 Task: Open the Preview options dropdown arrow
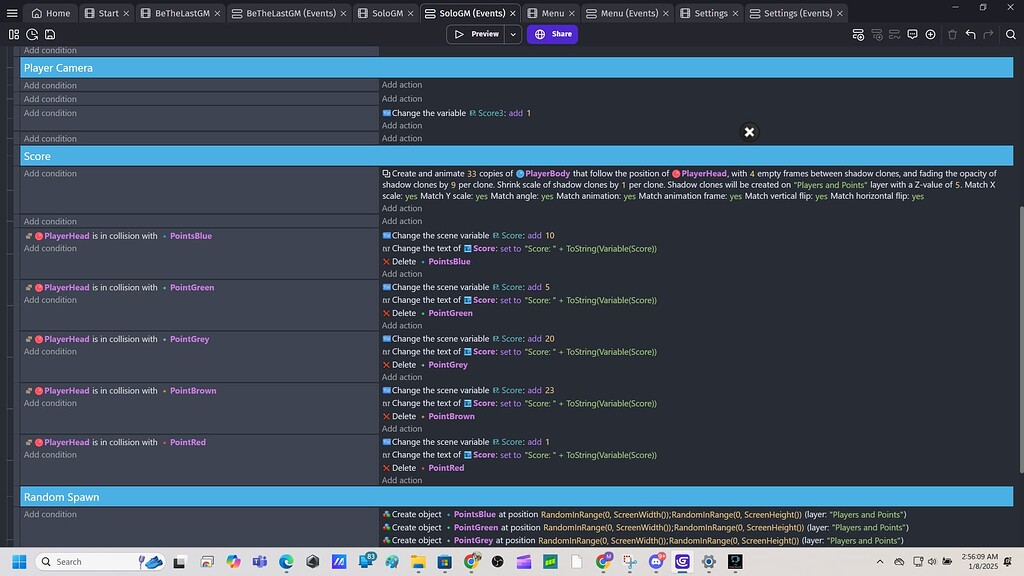coord(513,33)
